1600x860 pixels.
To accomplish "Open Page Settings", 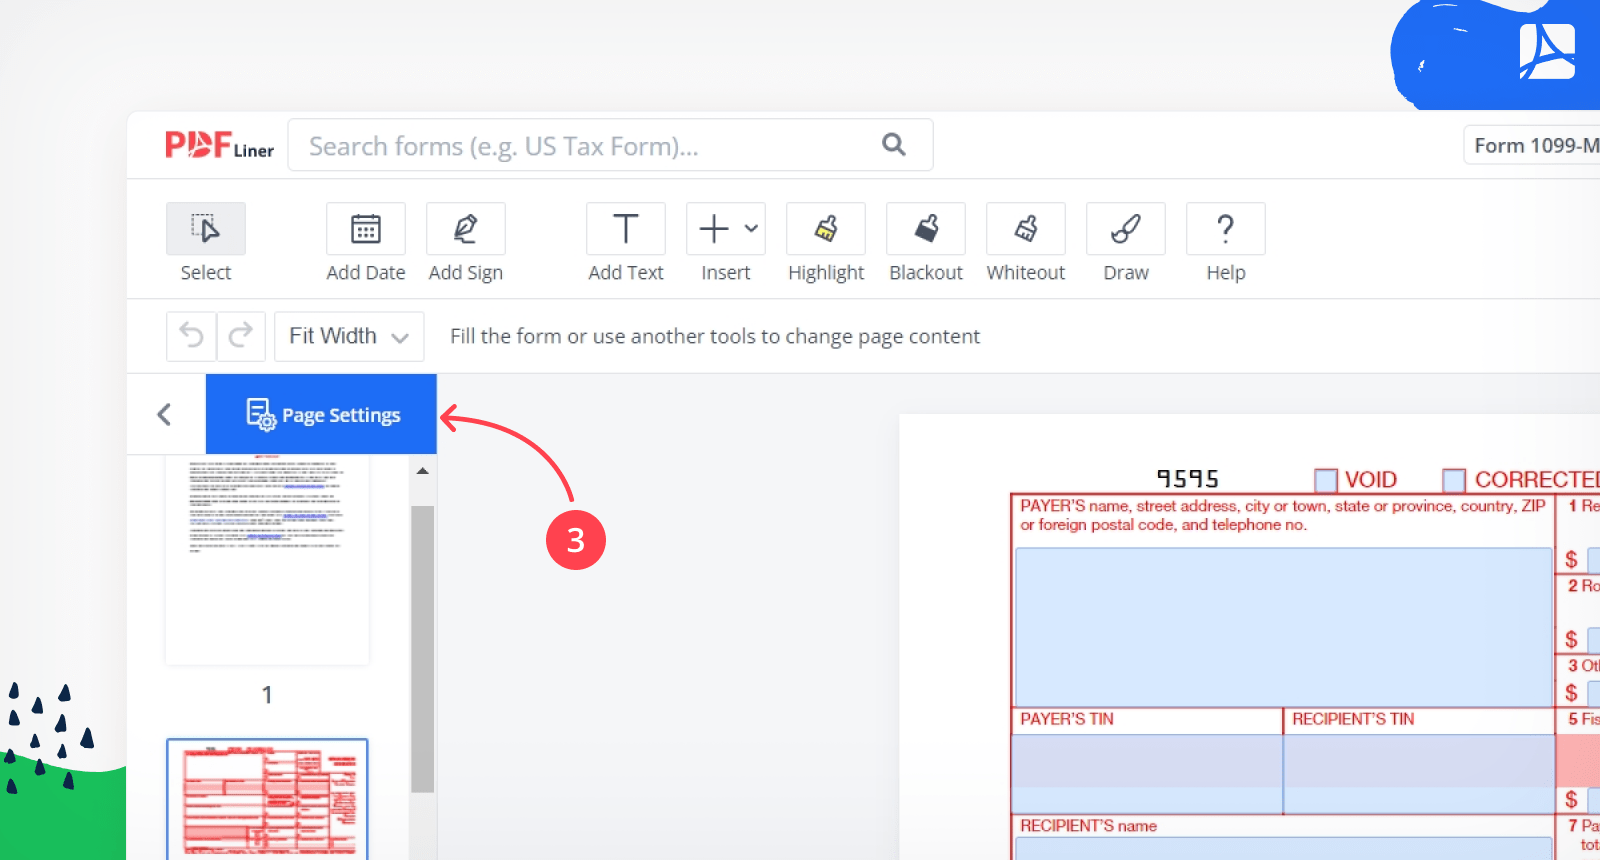I will pos(321,414).
